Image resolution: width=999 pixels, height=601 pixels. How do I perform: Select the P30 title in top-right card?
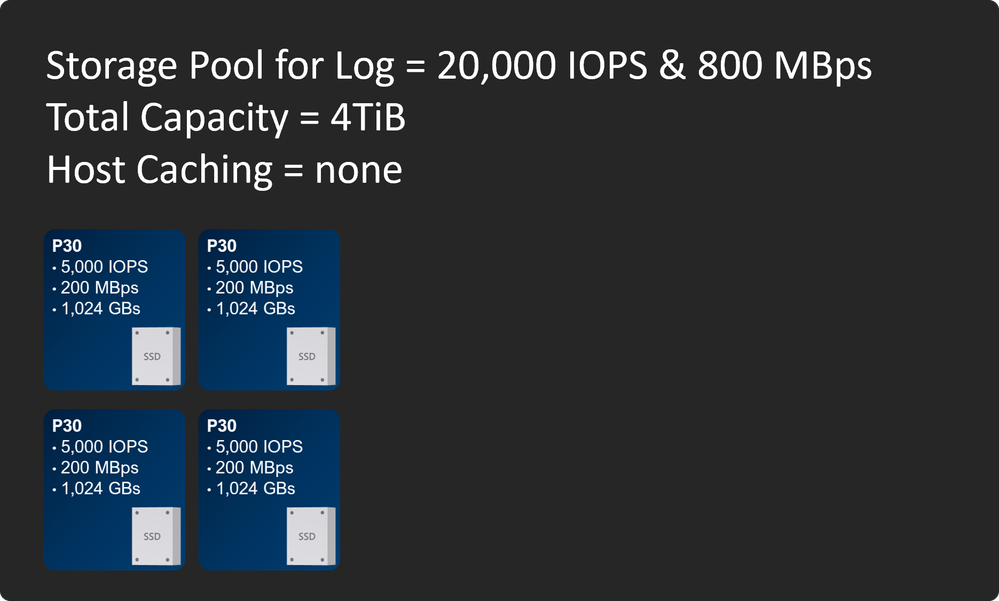pyautogui.click(x=222, y=245)
